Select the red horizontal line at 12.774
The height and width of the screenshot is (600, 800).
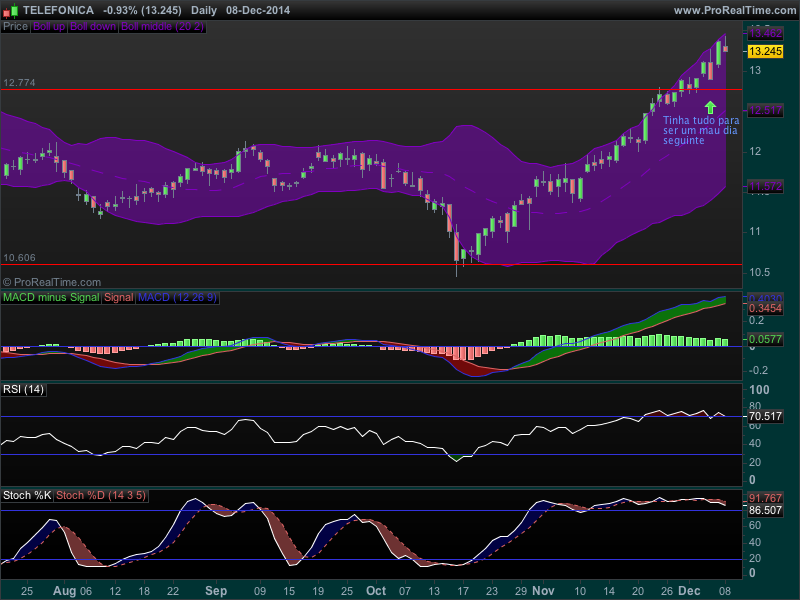(371, 90)
